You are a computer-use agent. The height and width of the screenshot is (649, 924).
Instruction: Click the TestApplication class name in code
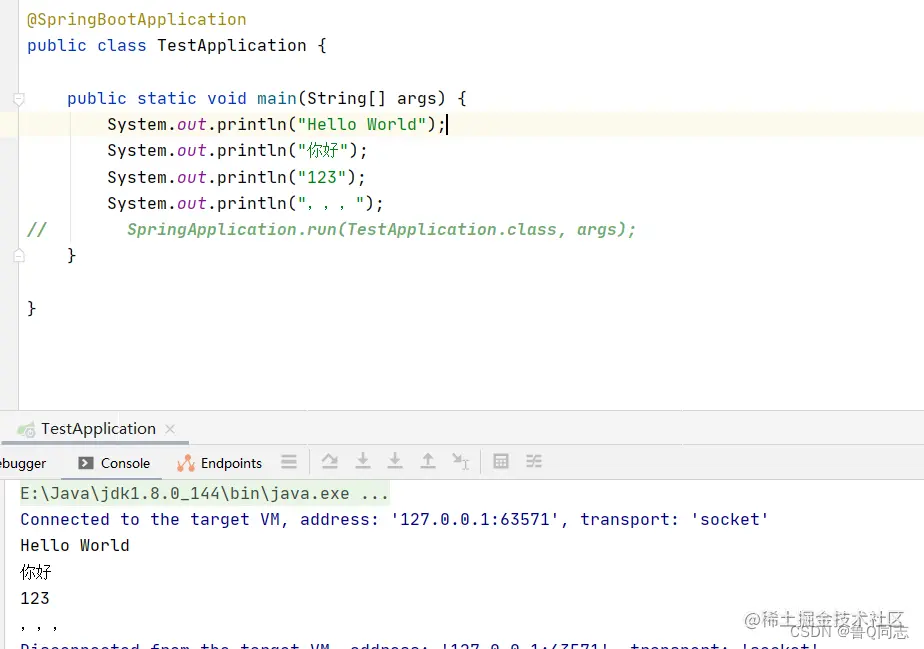coord(232,45)
